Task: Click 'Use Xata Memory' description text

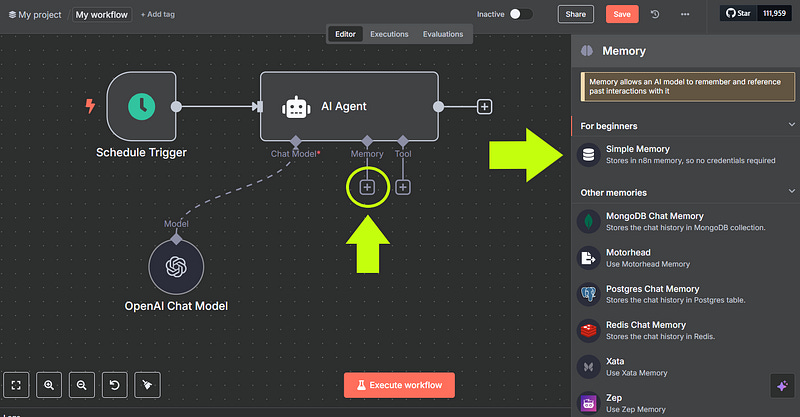Action: point(637,373)
